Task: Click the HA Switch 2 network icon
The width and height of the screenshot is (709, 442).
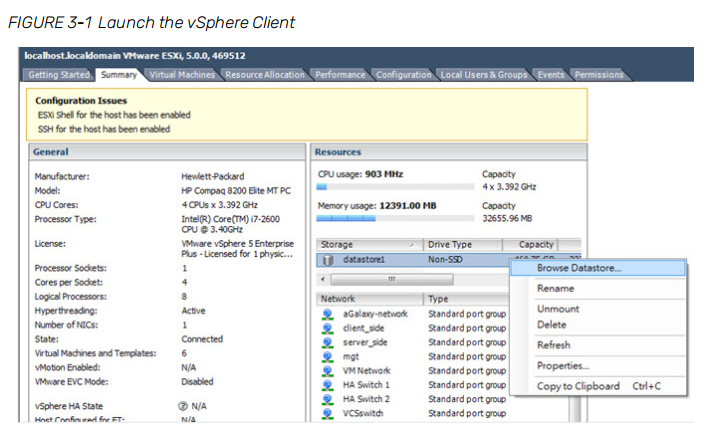Action: pyautogui.click(x=327, y=400)
